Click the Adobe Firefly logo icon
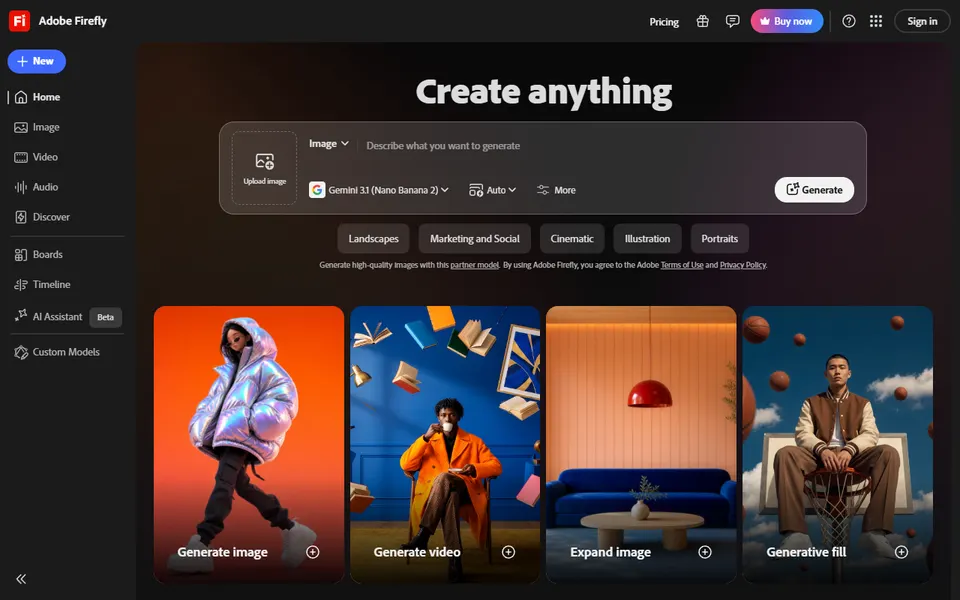This screenshot has height=600, width=960. [x=20, y=21]
